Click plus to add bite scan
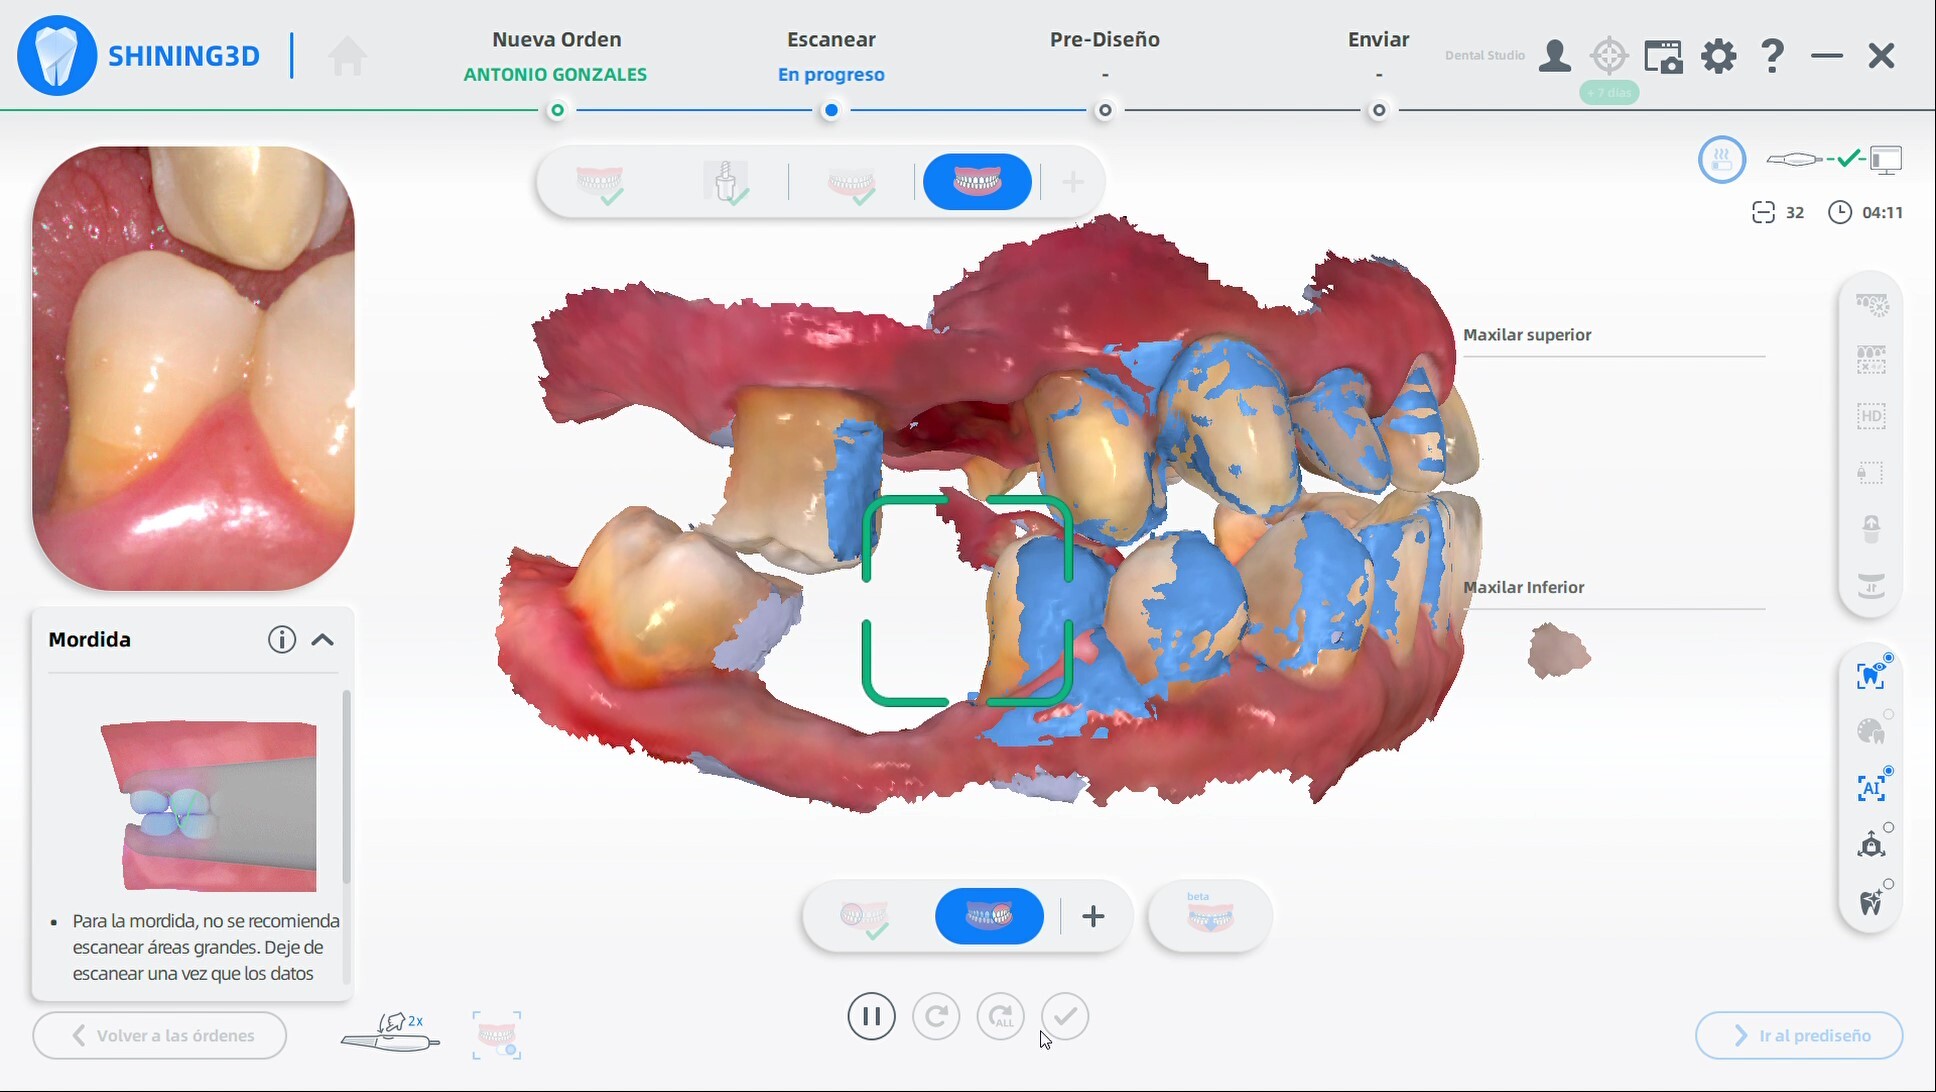 pos(1093,916)
